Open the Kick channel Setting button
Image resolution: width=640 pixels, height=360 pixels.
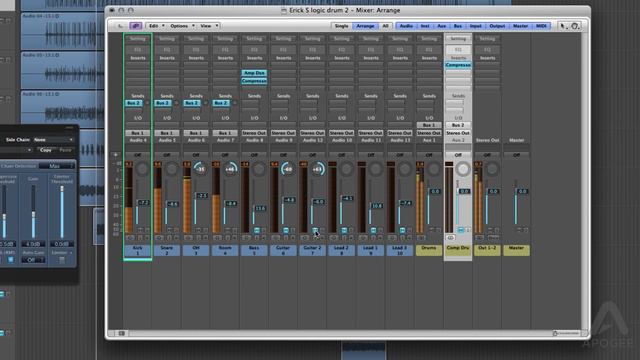click(x=138, y=39)
